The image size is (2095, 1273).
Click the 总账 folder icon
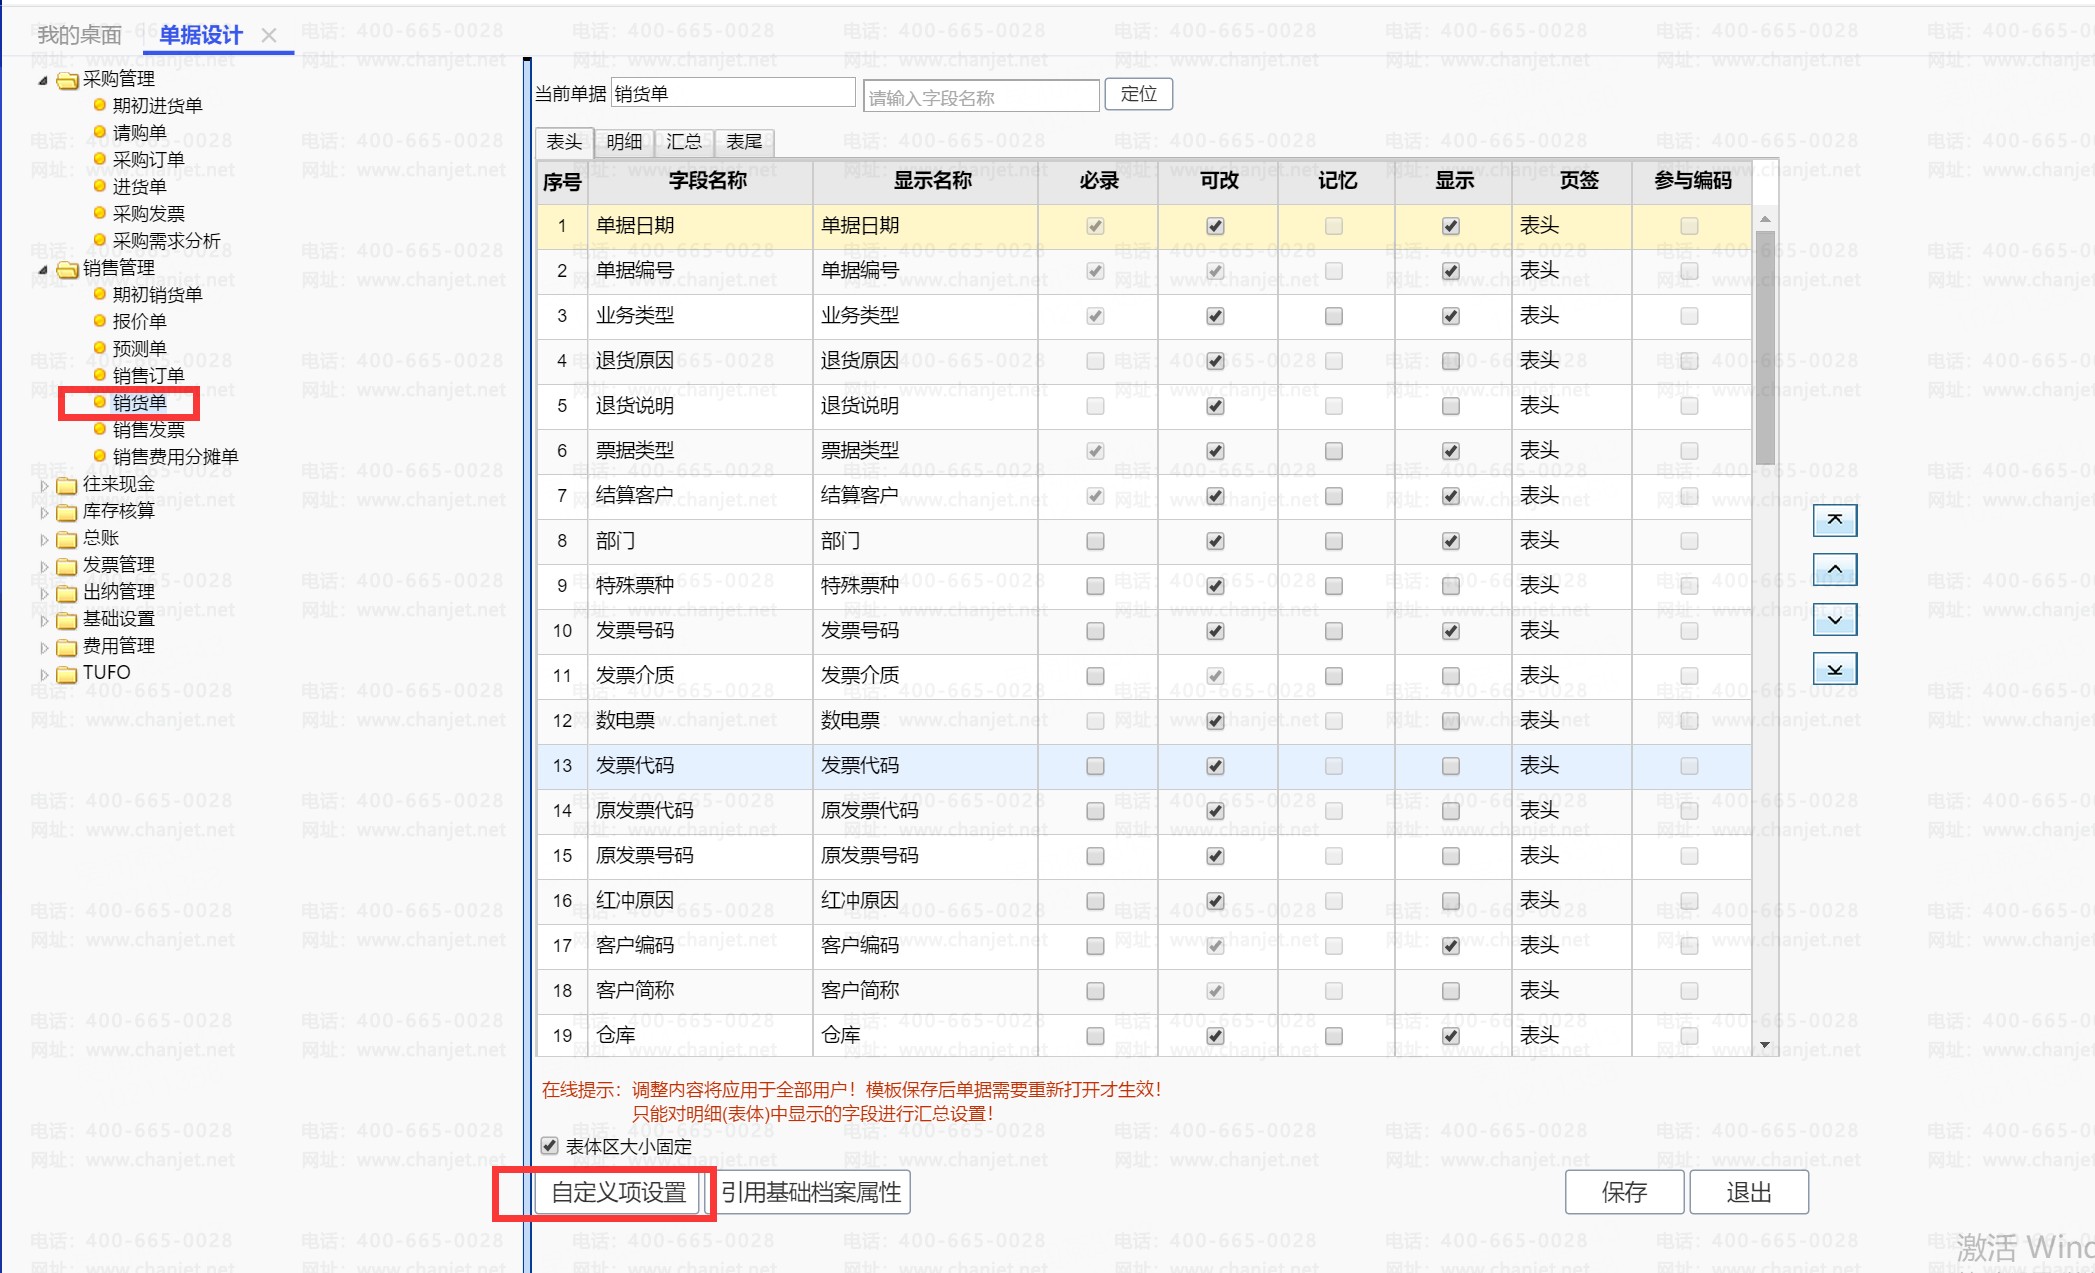(x=67, y=539)
